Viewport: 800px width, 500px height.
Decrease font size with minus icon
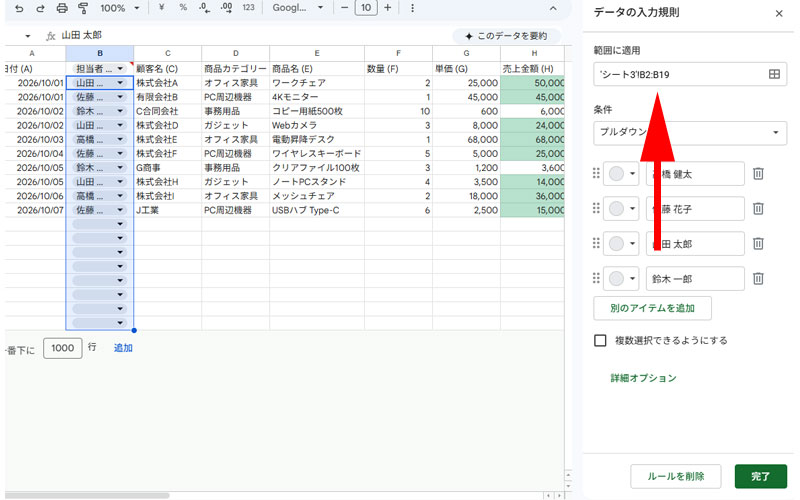pos(344,8)
